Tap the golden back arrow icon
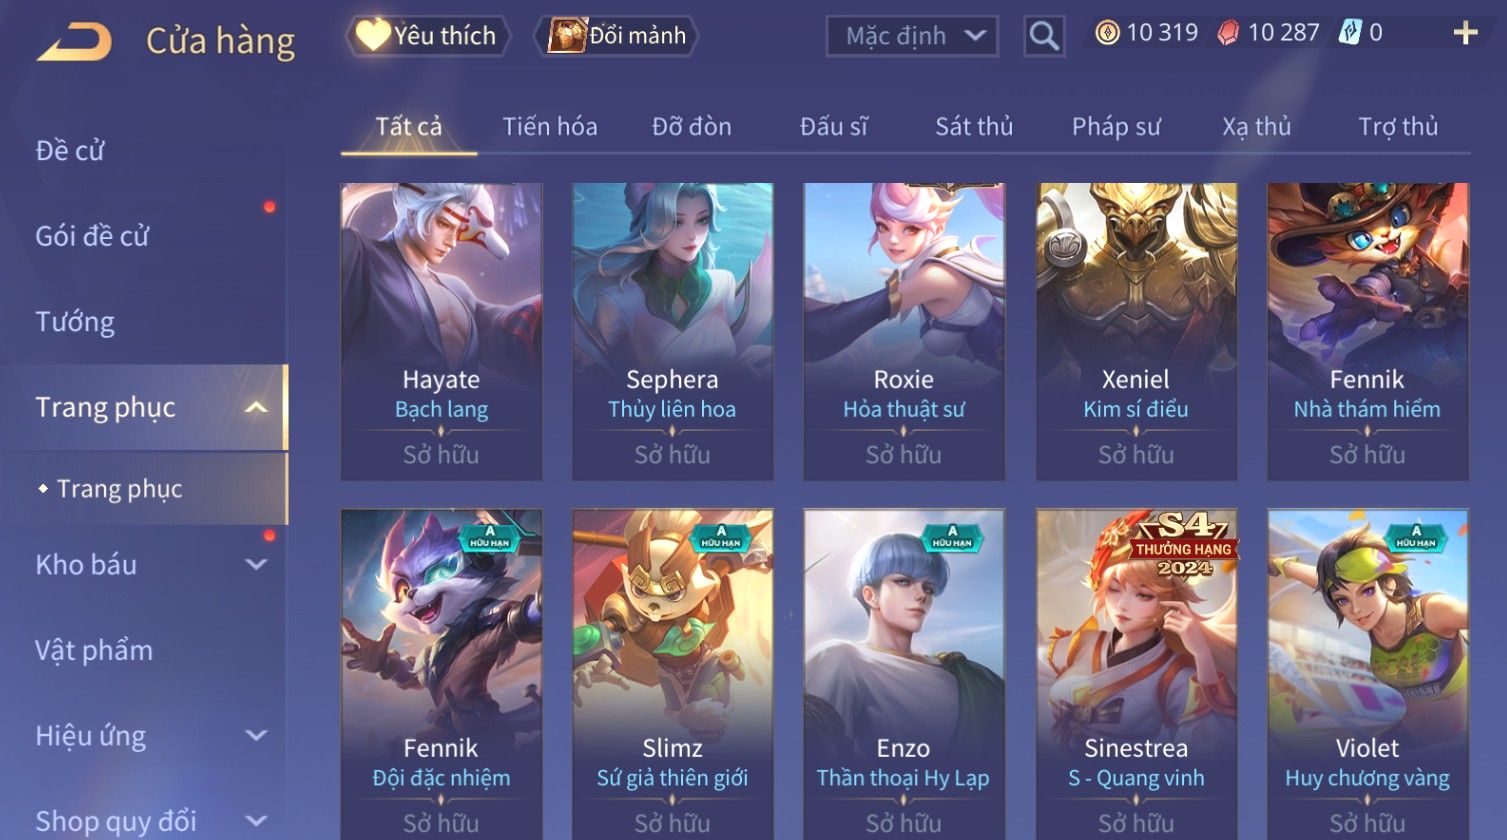This screenshot has width=1507, height=840. (74, 41)
